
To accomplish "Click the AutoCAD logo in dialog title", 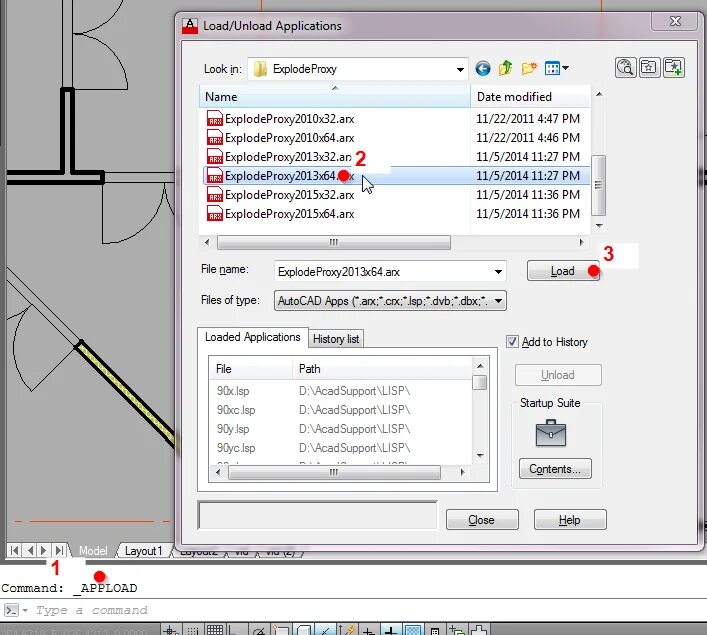I will click(190, 26).
